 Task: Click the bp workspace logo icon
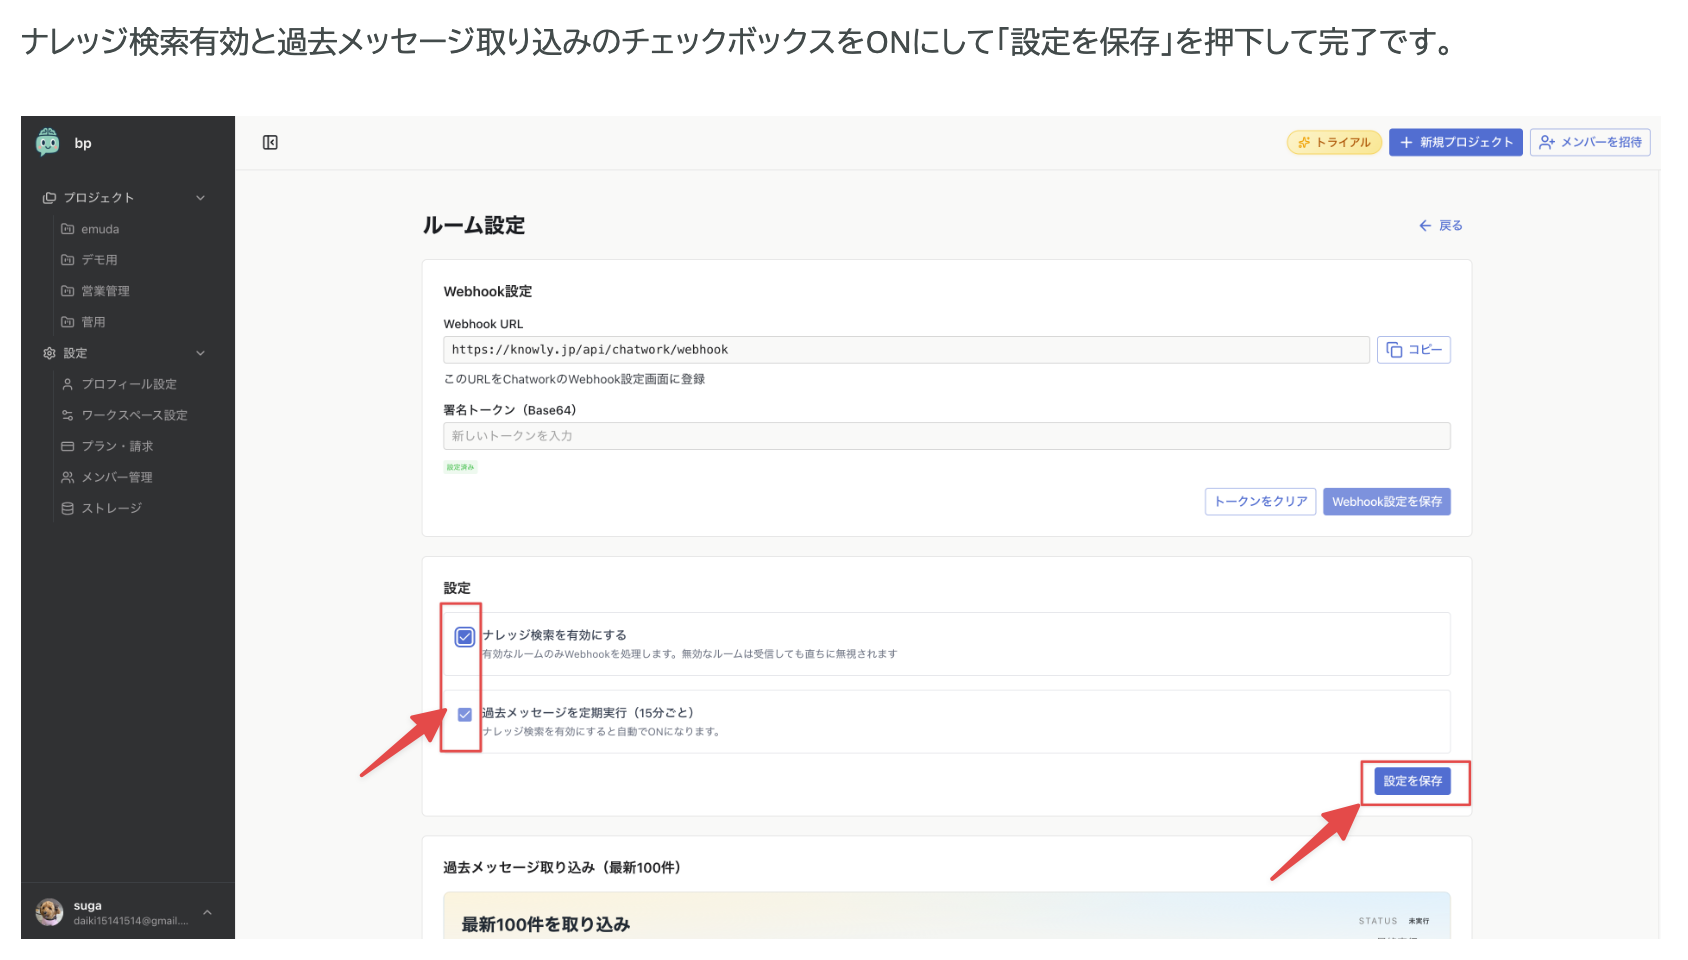(50, 142)
